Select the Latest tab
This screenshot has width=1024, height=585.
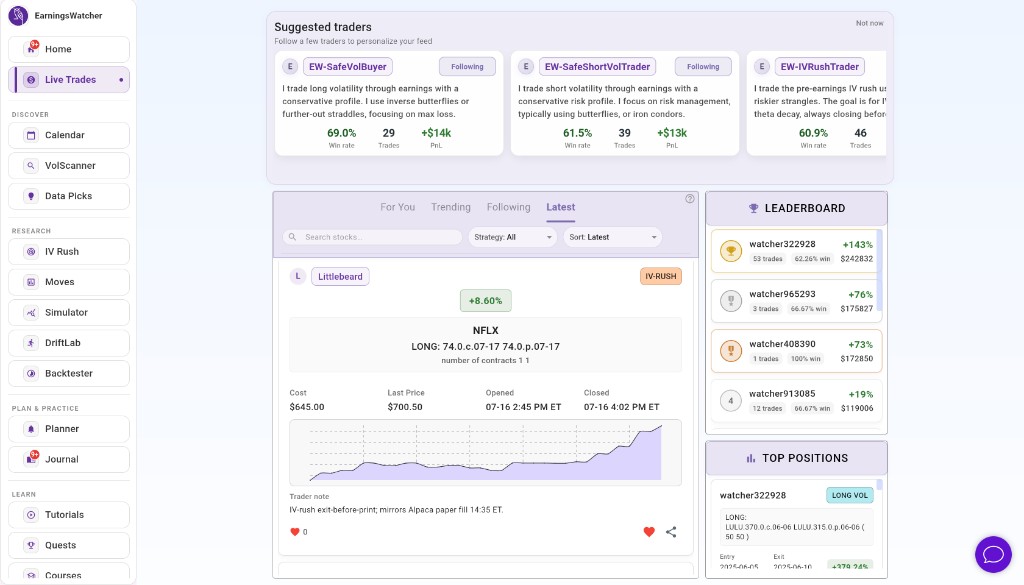[560, 207]
